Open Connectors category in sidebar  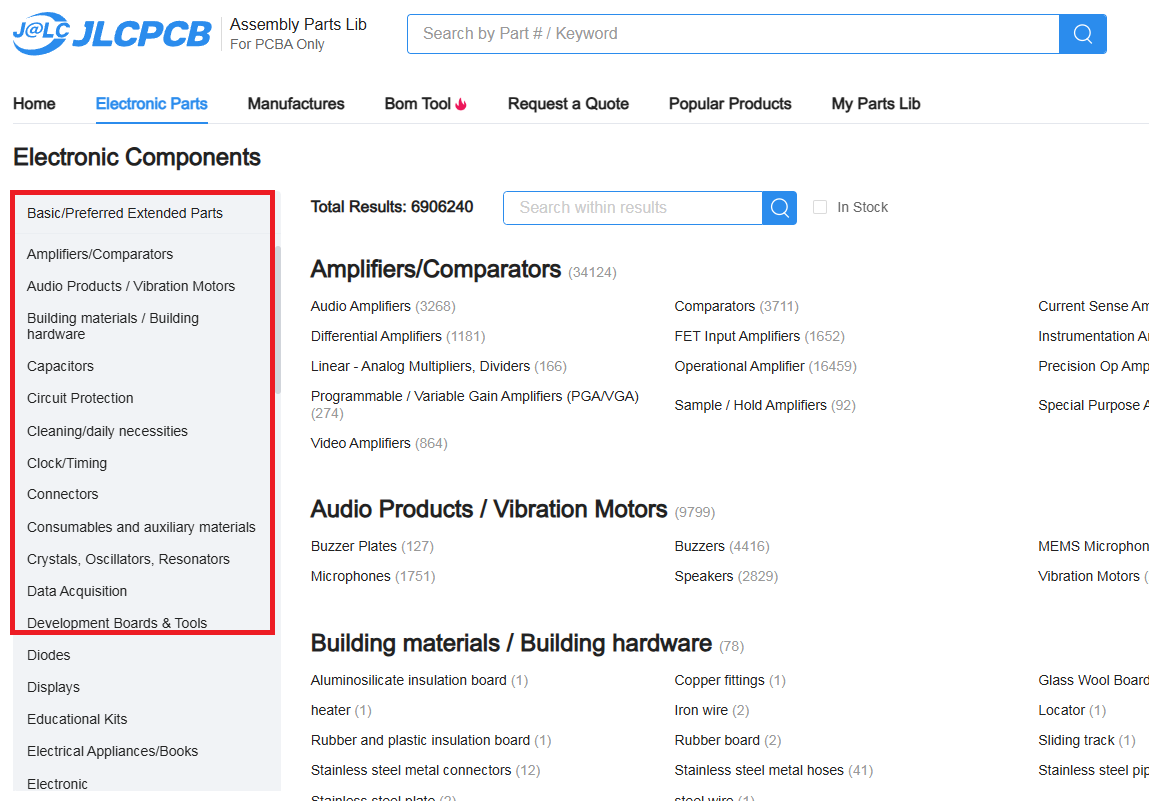coord(63,495)
